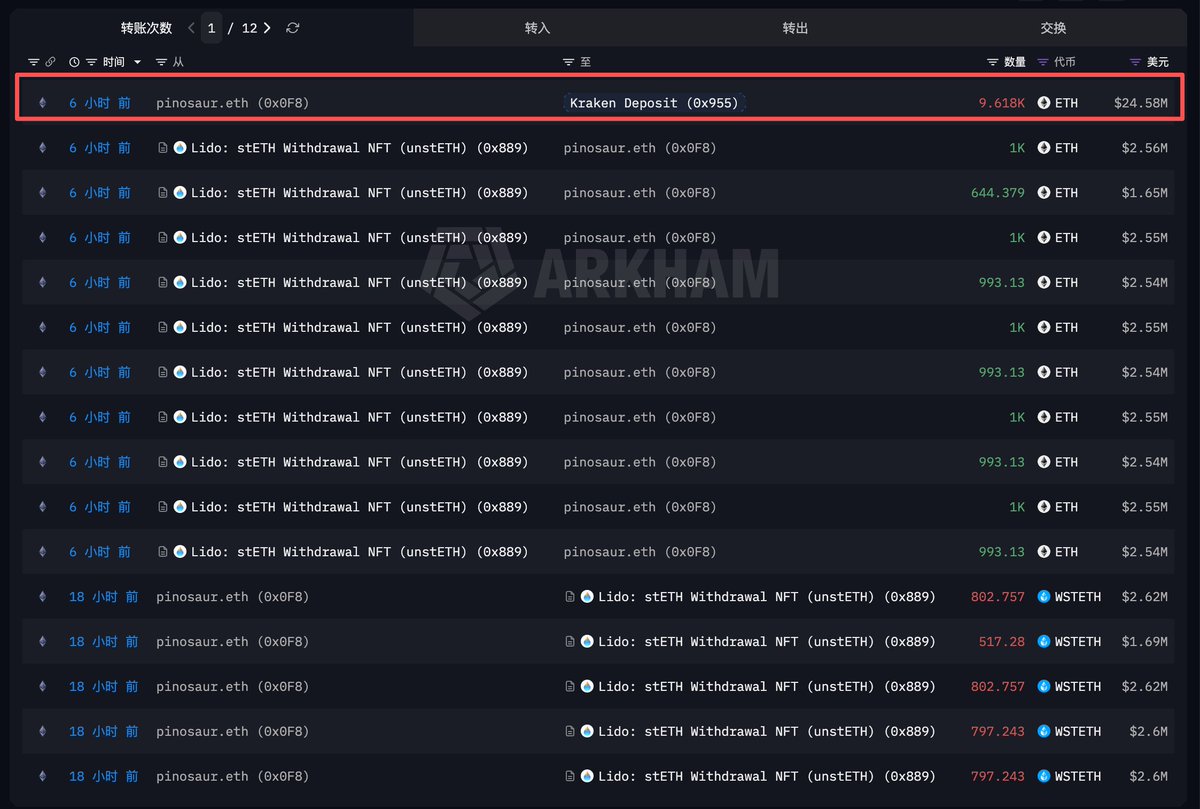Click the Lido logo icon in 644.379 row
The image size is (1200, 809).
(180, 193)
